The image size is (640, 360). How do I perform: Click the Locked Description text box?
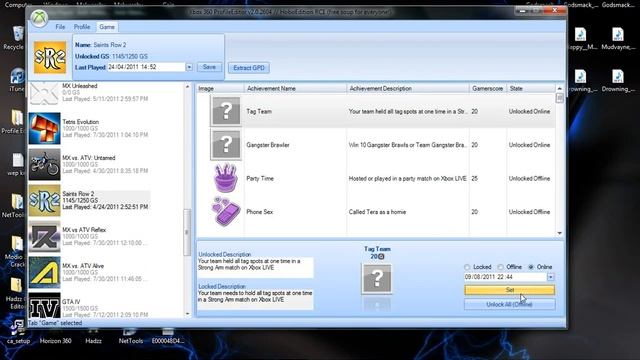pos(256,299)
